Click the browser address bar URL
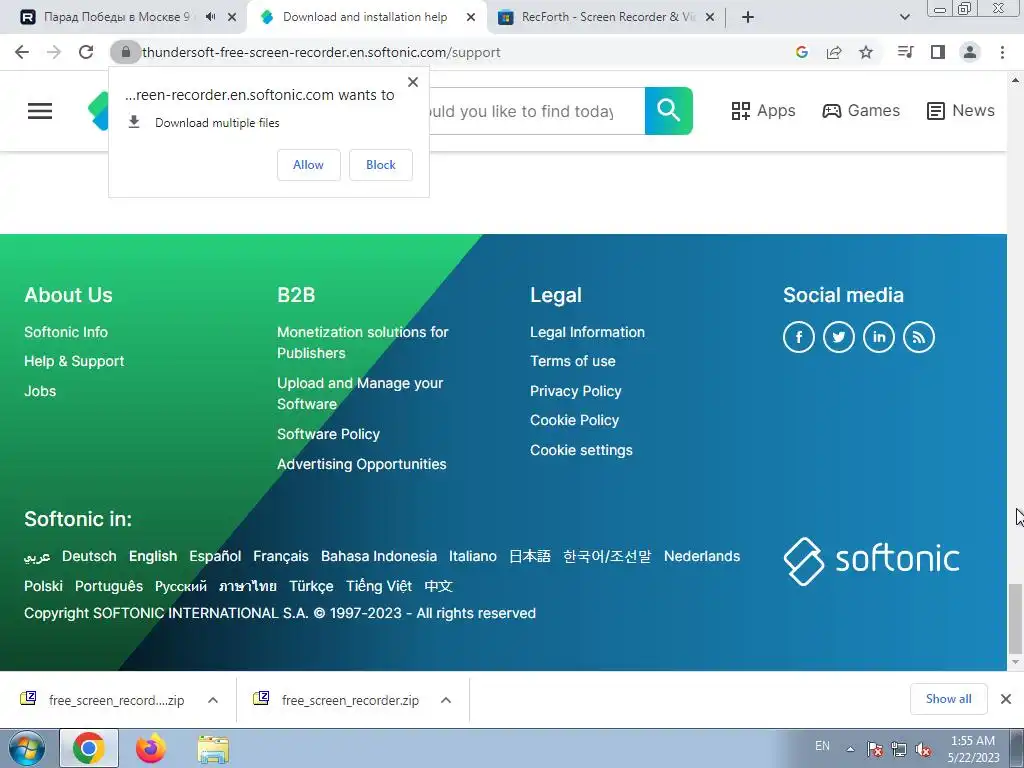Screen dimensions: 1024x768 click(321, 52)
